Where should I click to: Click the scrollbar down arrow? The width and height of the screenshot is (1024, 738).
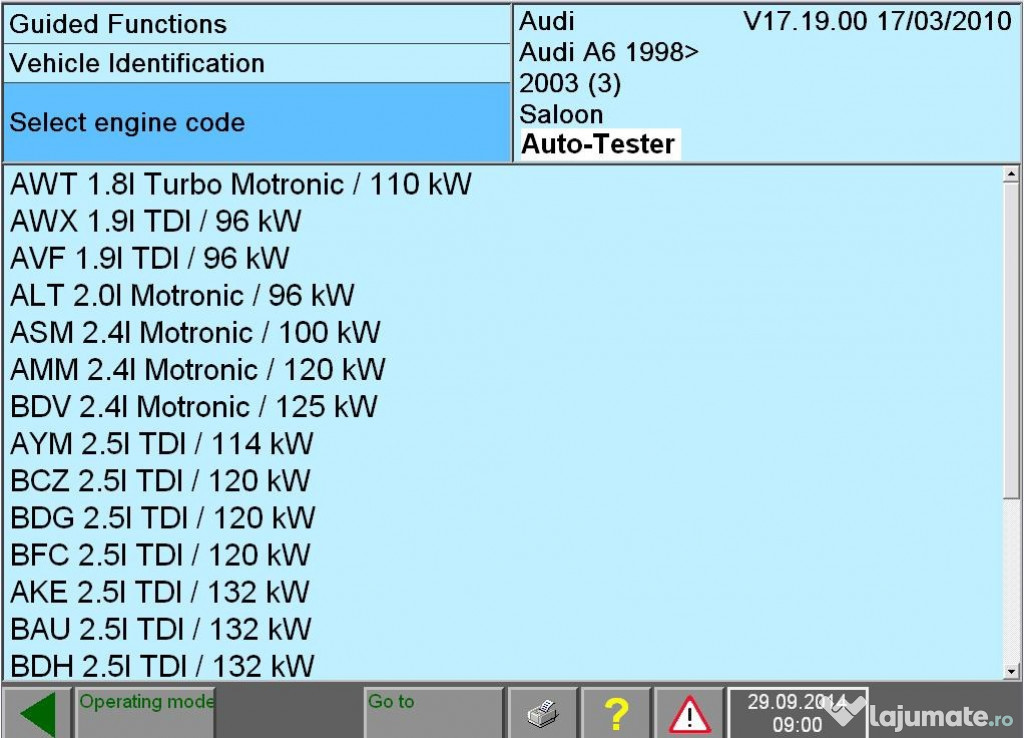point(1011,671)
